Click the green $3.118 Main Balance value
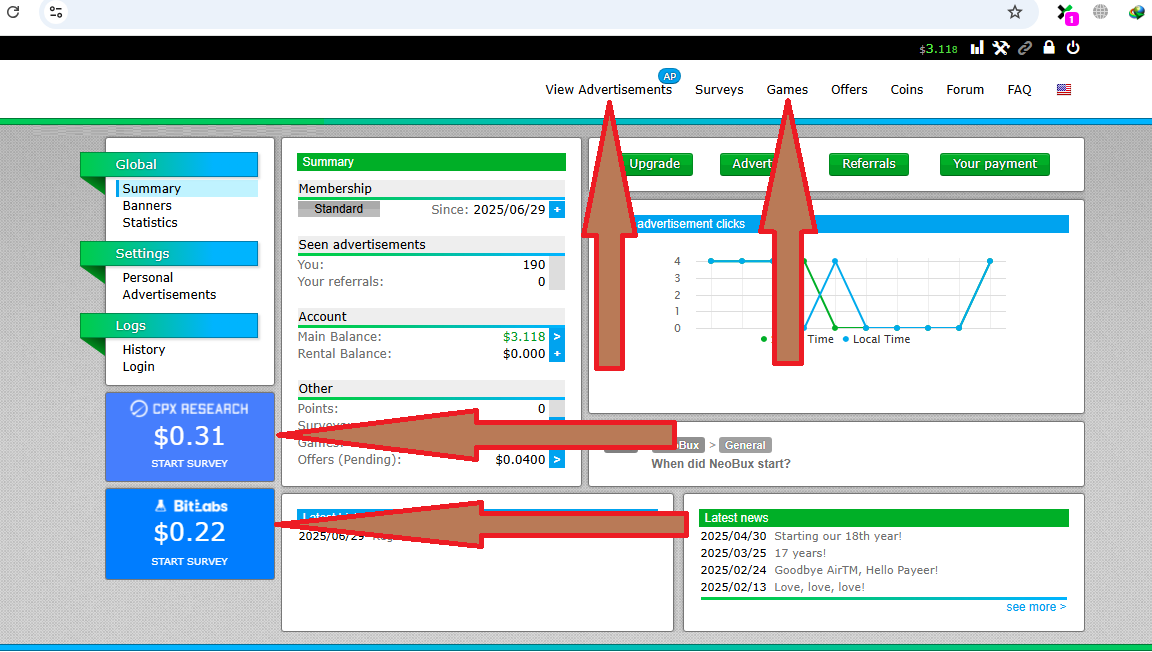 click(x=524, y=337)
